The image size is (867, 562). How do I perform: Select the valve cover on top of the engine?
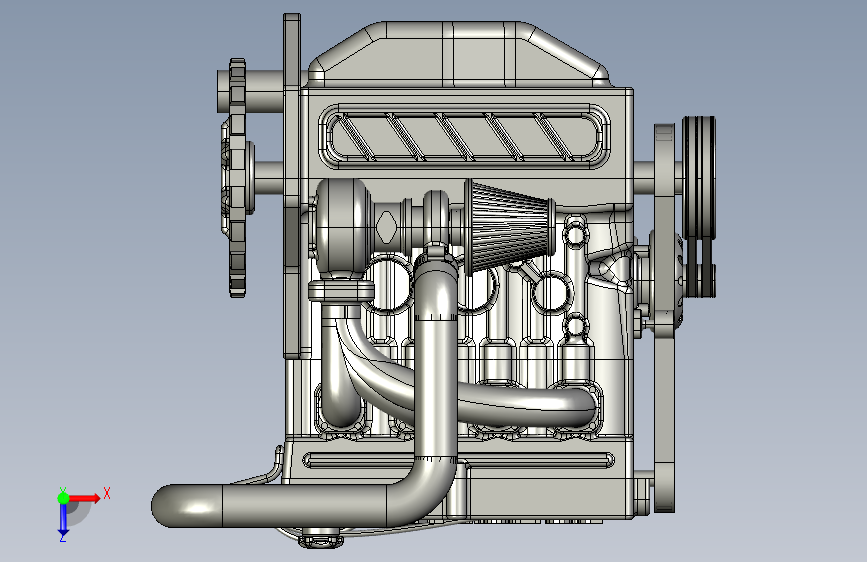coord(459,54)
